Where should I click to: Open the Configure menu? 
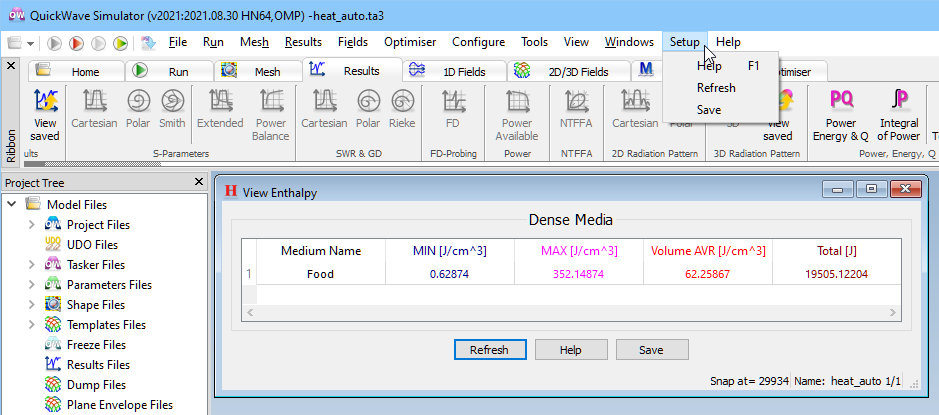coord(478,42)
